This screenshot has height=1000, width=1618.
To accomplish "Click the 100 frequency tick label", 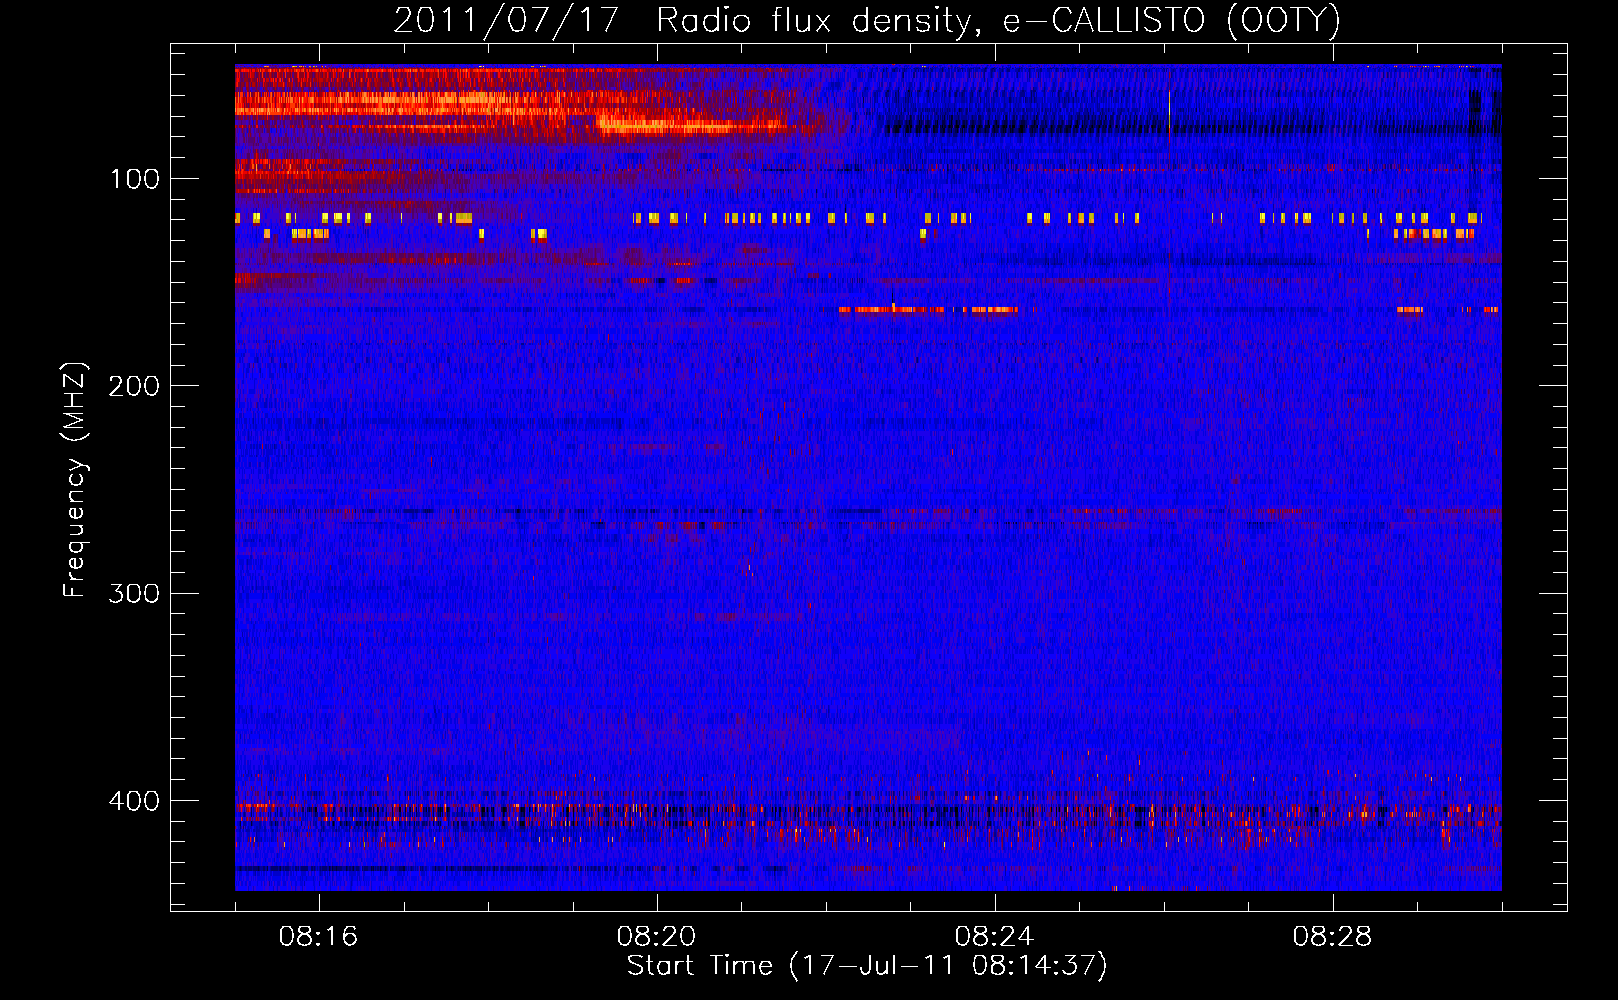I will (135, 179).
